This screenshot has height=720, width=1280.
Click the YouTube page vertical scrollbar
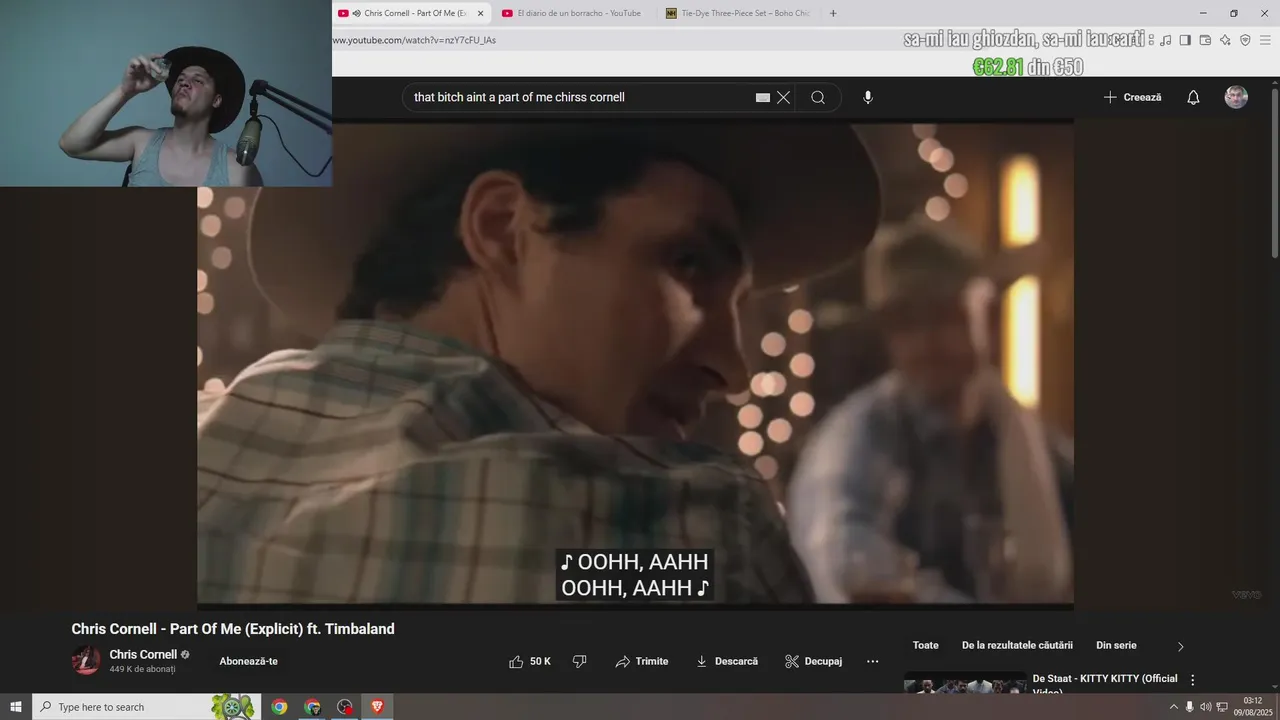click(x=1275, y=172)
